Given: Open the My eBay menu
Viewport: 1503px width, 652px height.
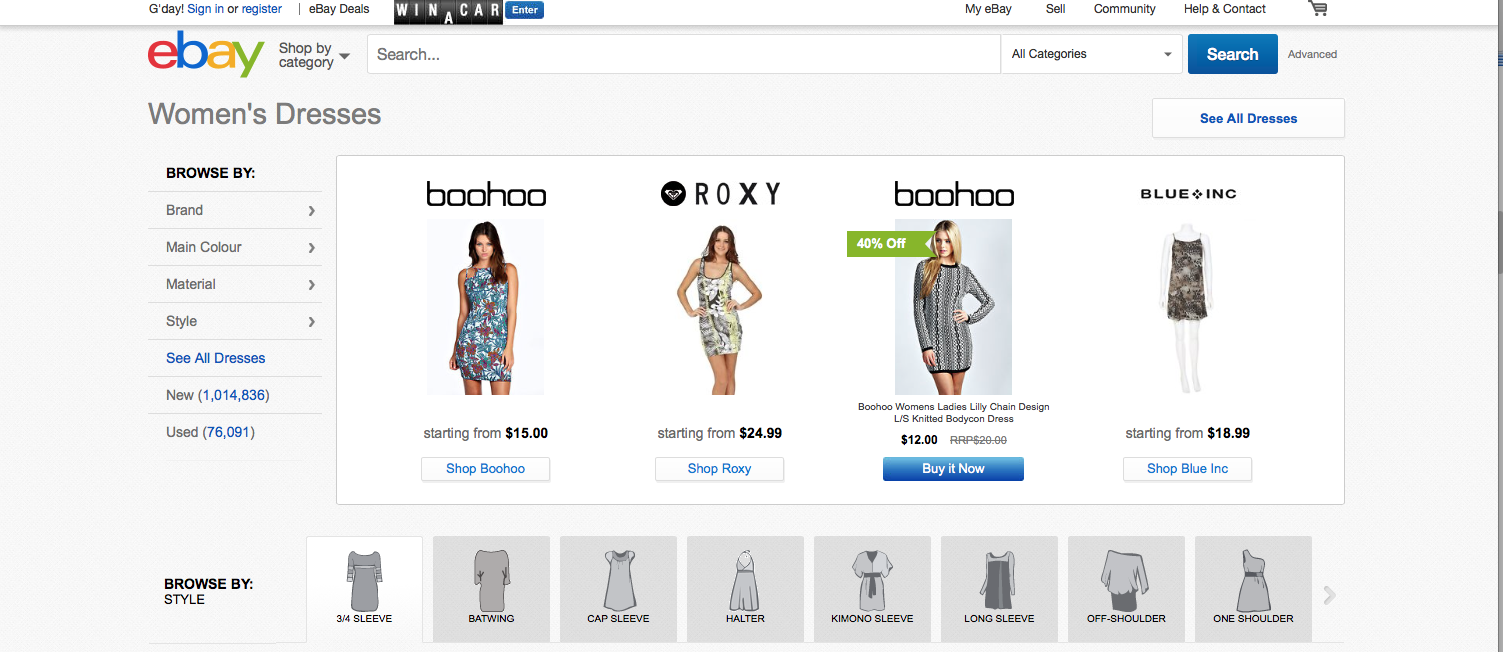Looking at the screenshot, I should pos(988,9).
